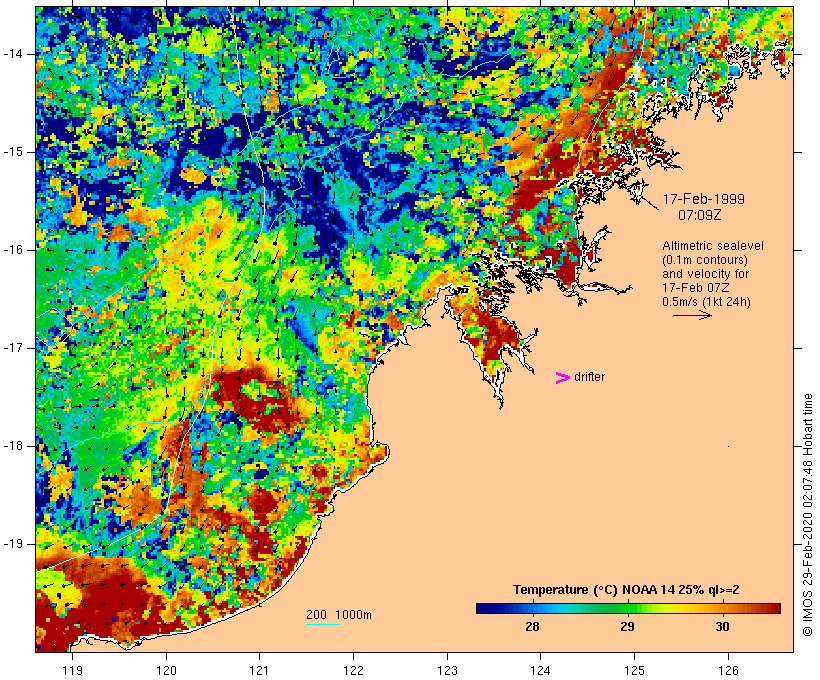Image resolution: width=820 pixels, height=680 pixels.
Task: Click the colorbar tick label '28'
Action: coord(532,626)
